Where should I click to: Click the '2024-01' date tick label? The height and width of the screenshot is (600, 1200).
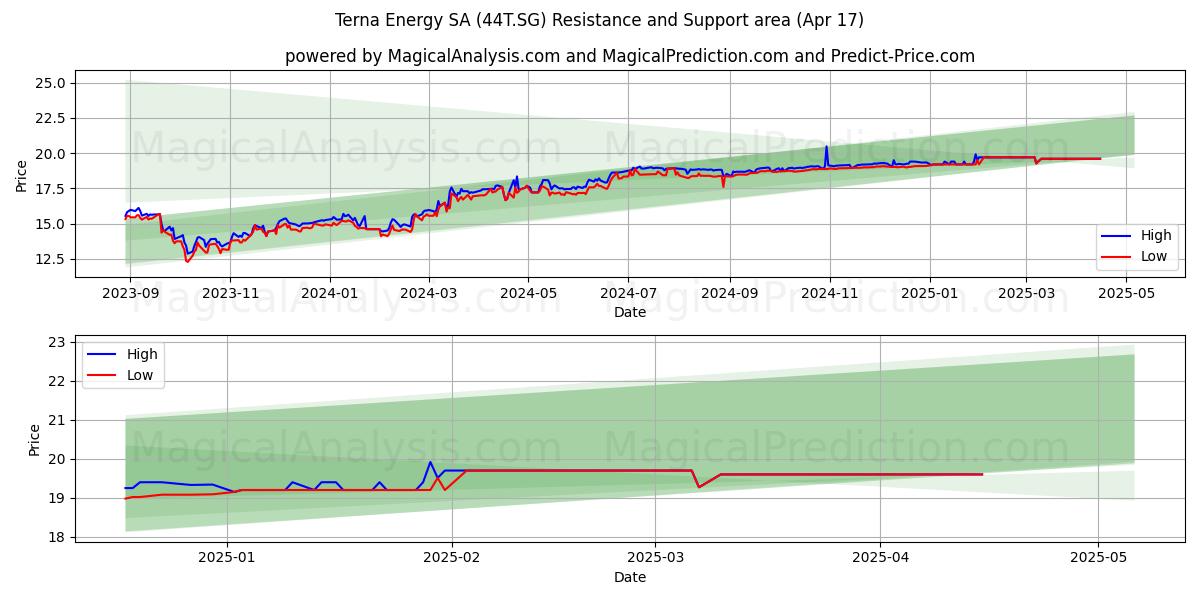click(x=330, y=293)
